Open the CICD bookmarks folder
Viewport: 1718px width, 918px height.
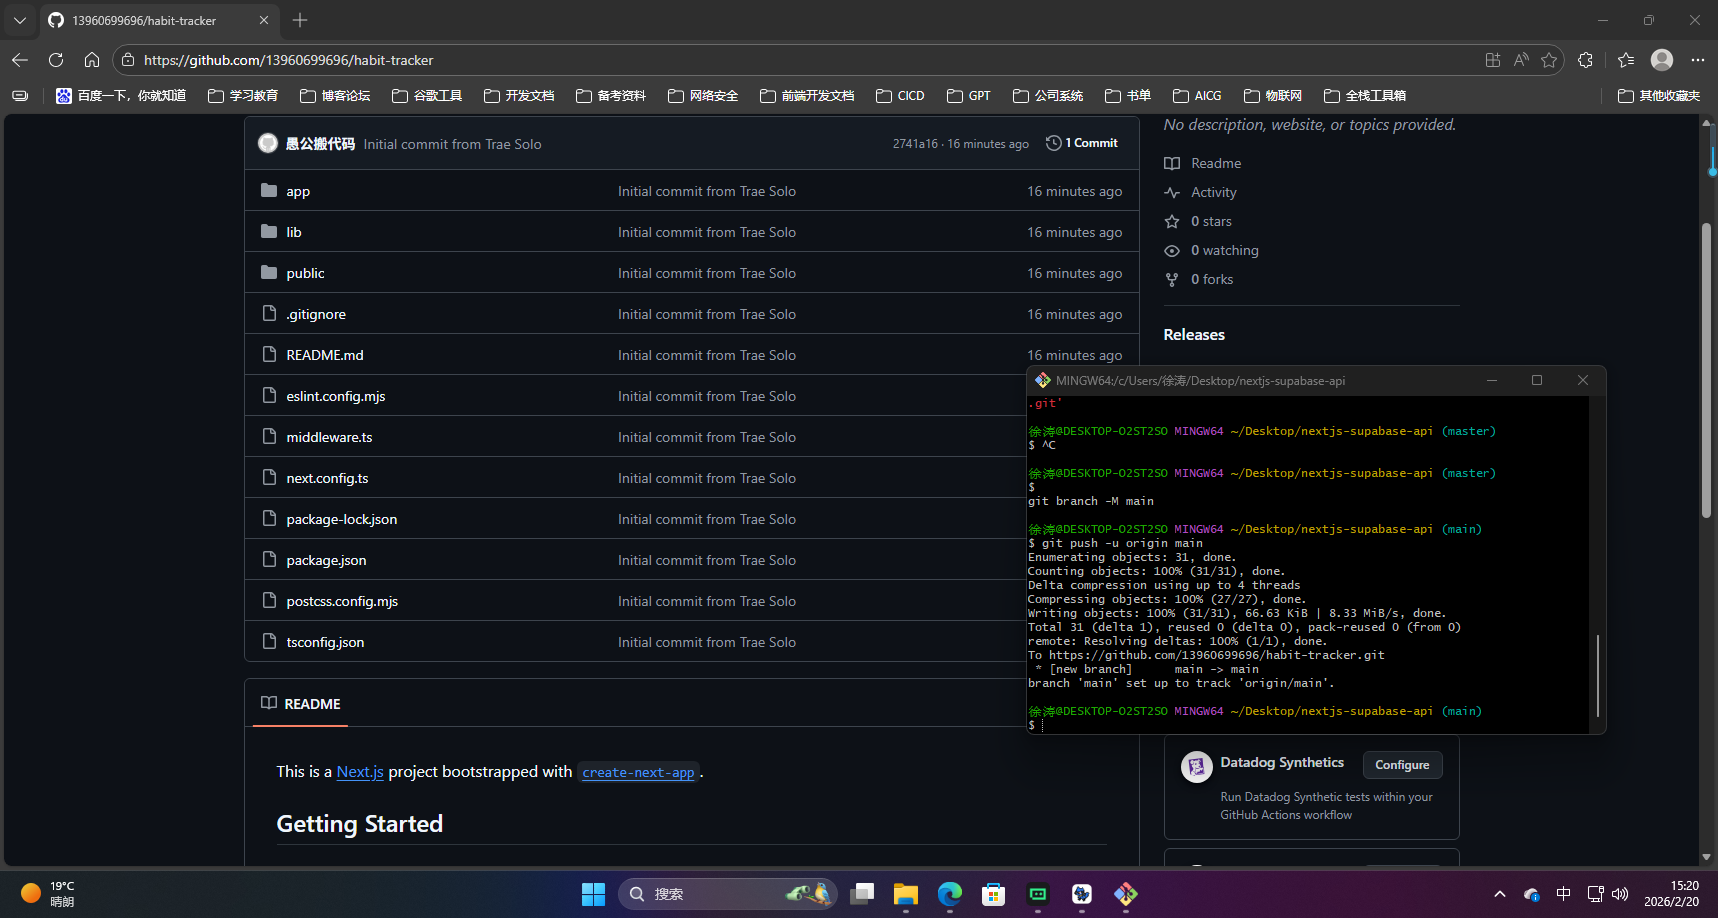pyautogui.click(x=900, y=96)
